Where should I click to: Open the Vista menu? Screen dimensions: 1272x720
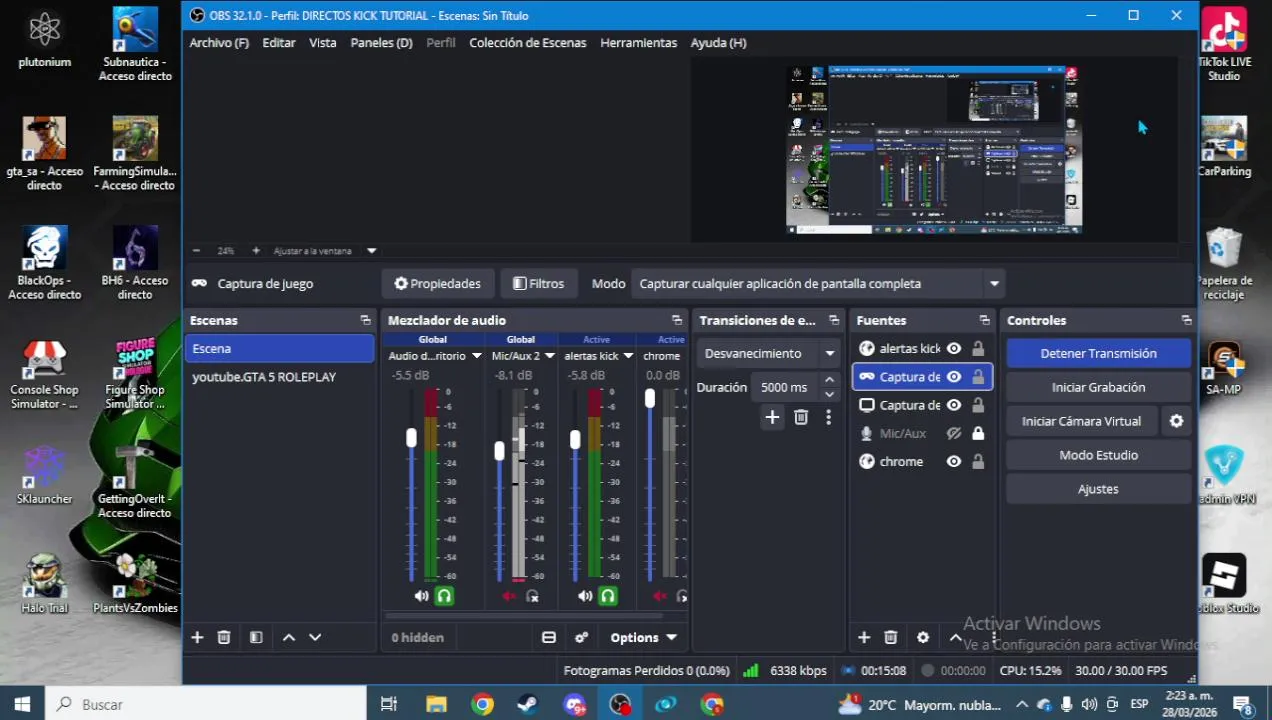[x=323, y=43]
